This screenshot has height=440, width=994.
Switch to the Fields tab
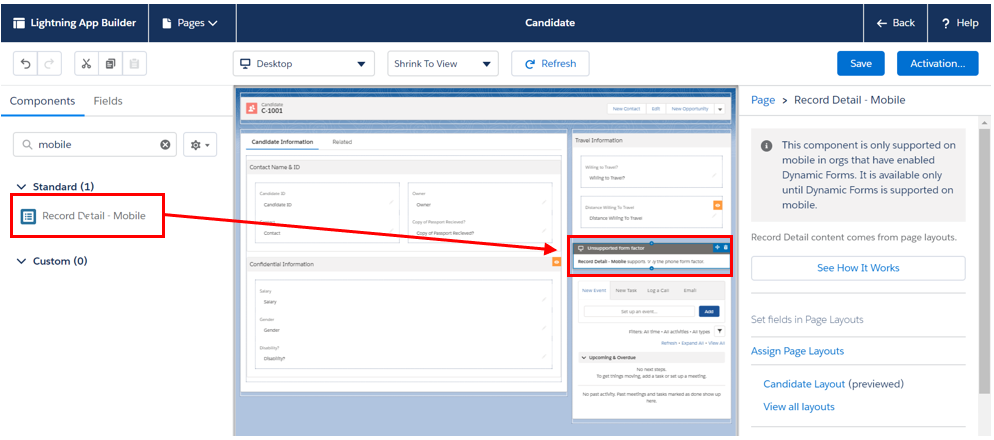point(108,101)
